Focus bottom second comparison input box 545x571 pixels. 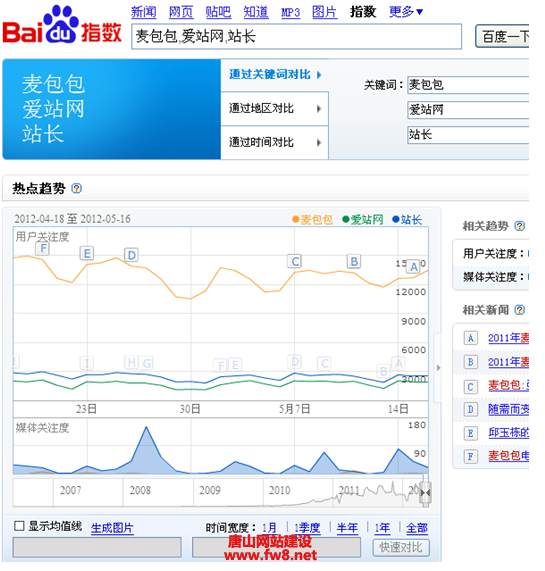pyautogui.click(x=276, y=547)
